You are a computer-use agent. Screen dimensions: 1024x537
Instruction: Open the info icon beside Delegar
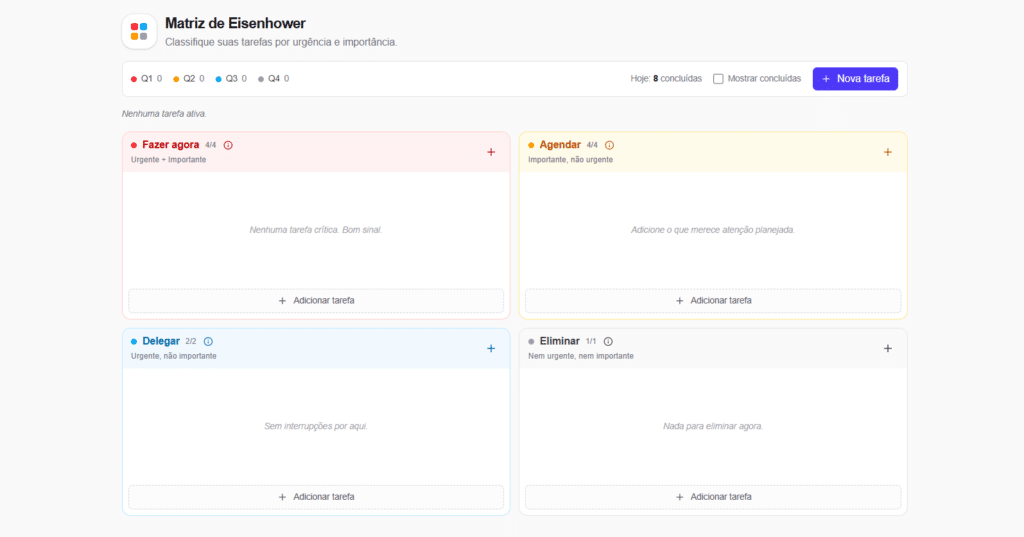tap(208, 342)
